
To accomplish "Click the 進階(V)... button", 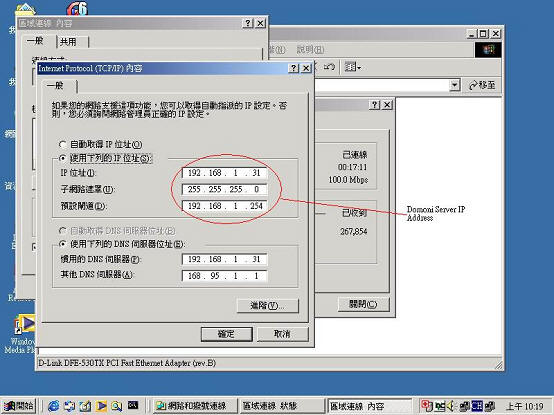I will point(267,306).
